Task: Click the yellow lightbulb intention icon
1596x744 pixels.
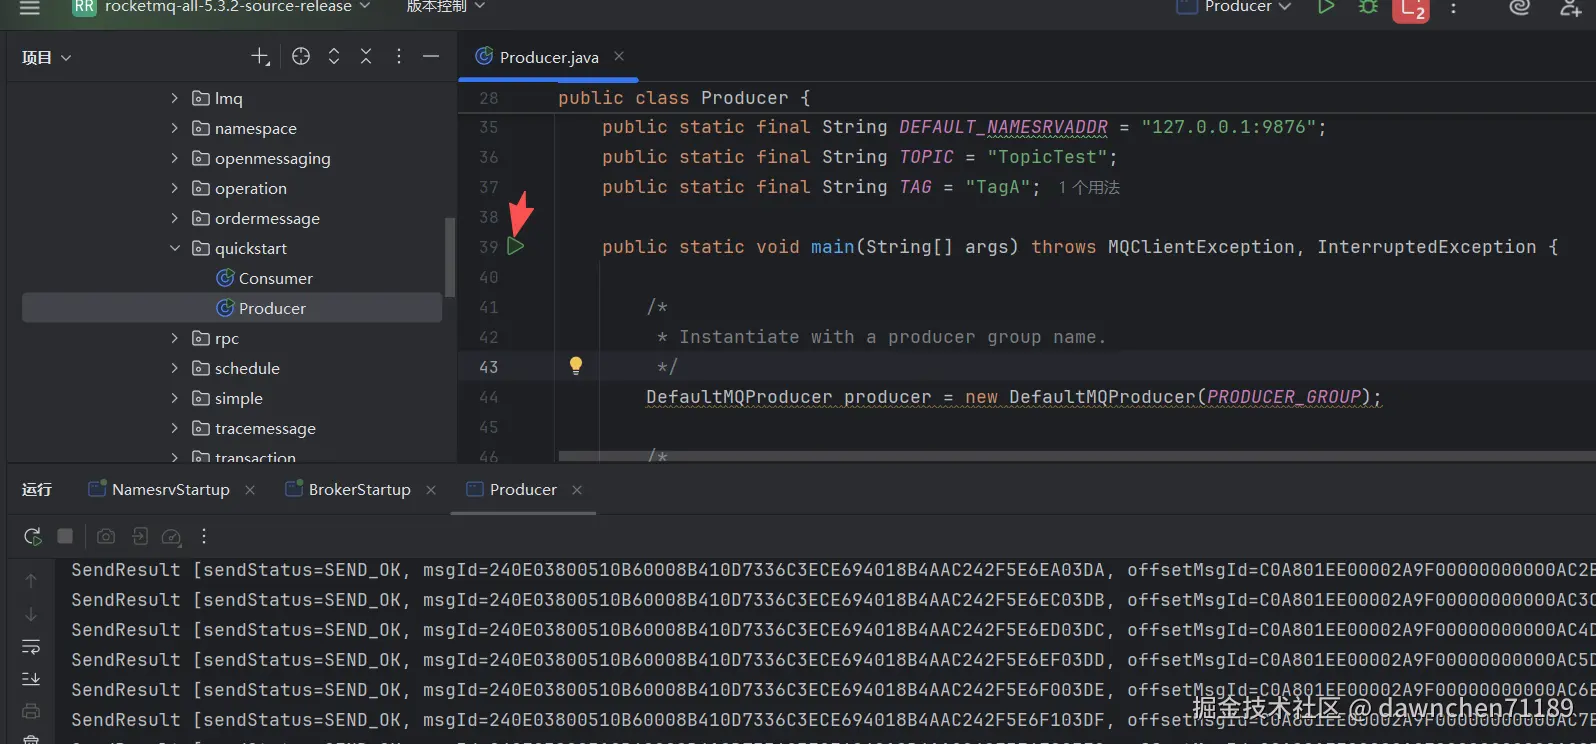Action: 576,366
